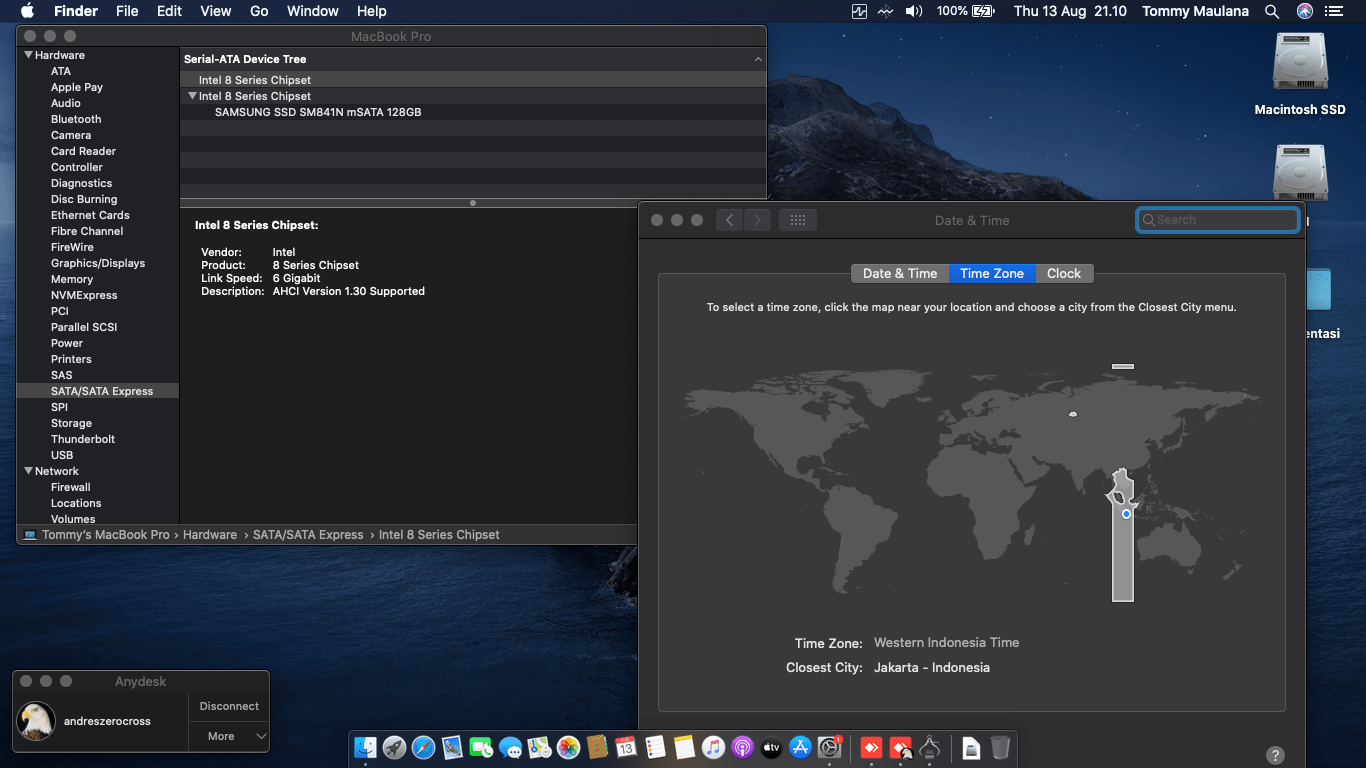
Task: Click the Siri icon in the menu bar
Action: 1304,11
